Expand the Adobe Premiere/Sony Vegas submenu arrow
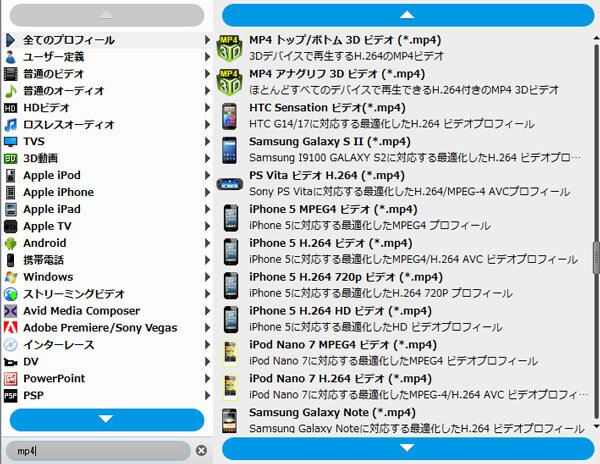 (207, 328)
